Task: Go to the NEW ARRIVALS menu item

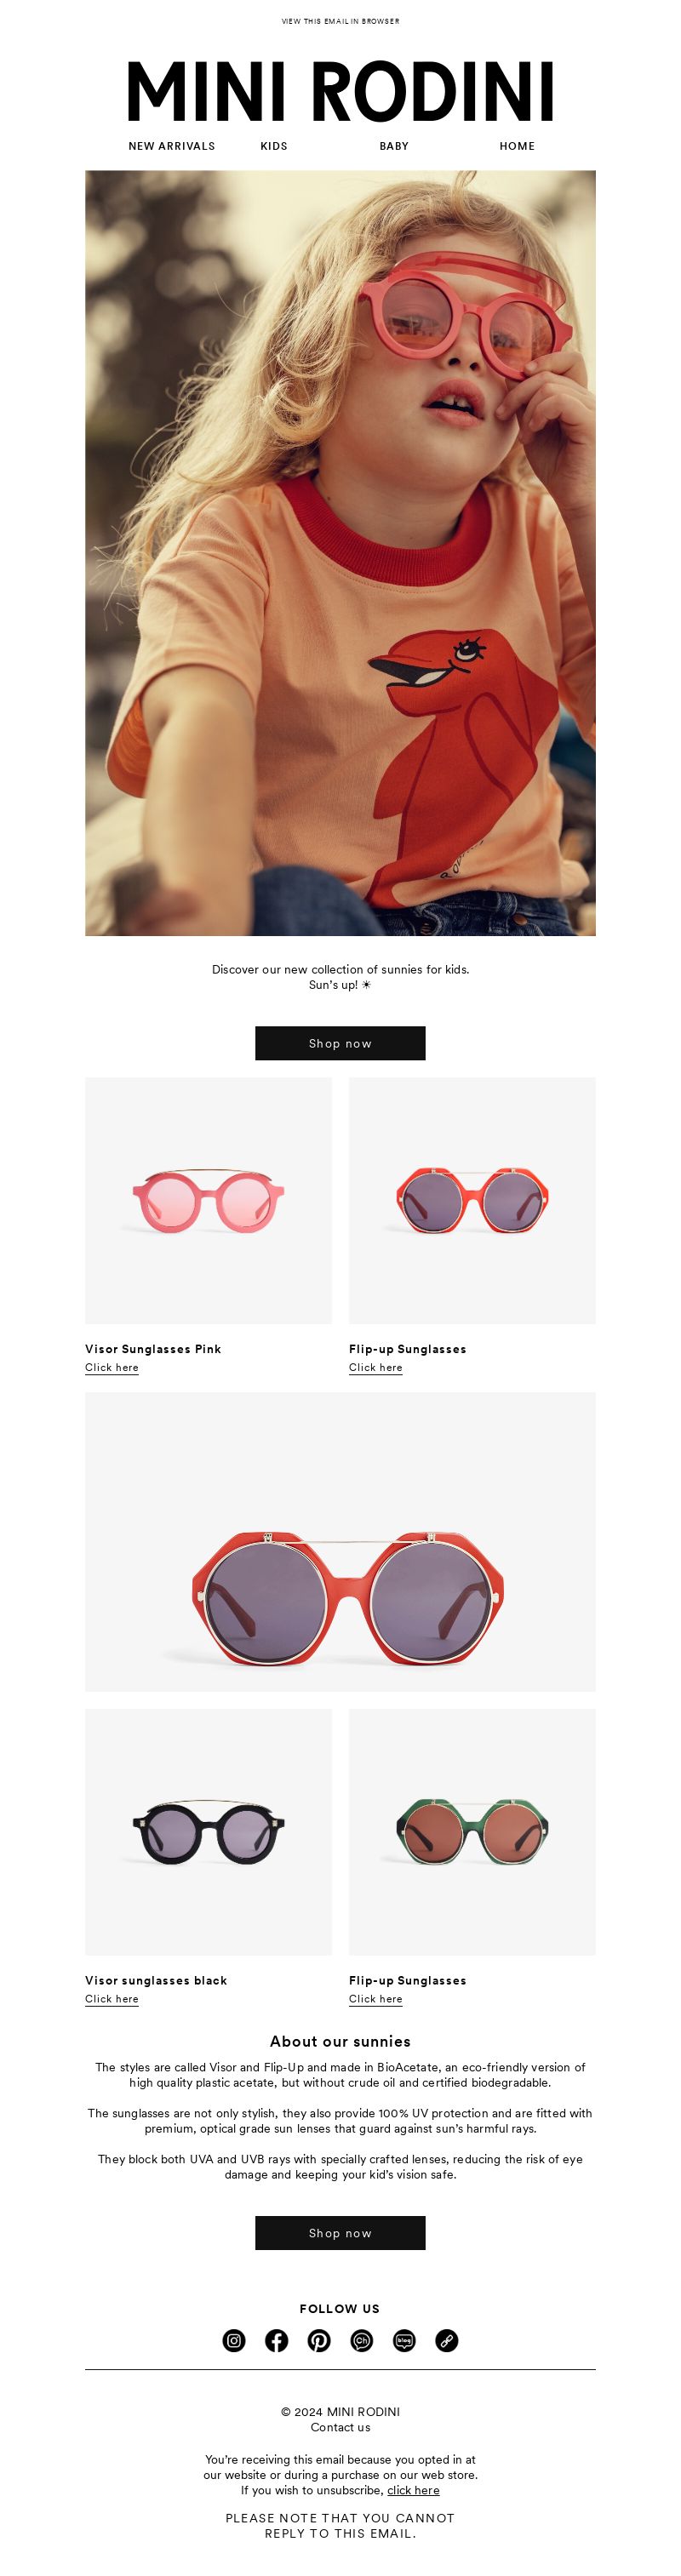Action: click(x=172, y=146)
